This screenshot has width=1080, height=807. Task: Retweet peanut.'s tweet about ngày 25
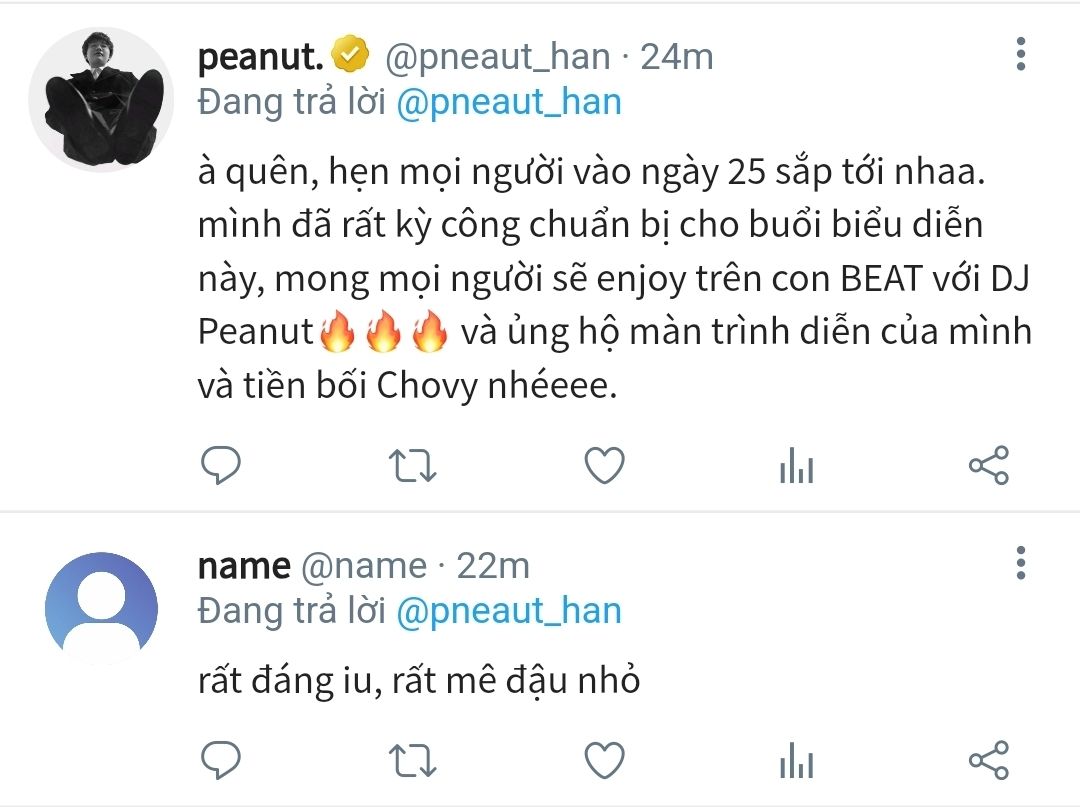[411, 466]
